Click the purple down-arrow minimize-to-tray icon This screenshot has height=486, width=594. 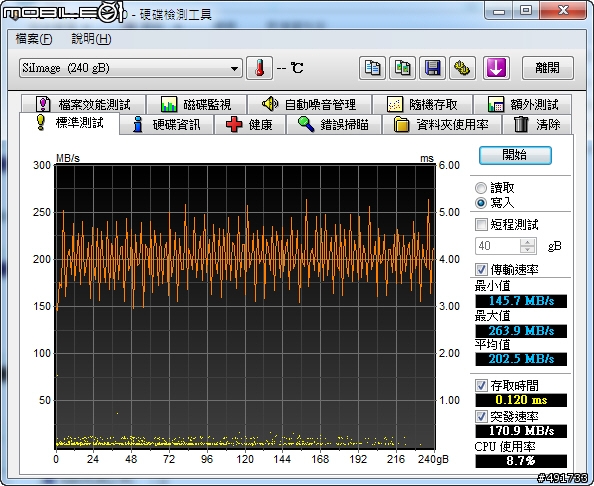(496, 68)
